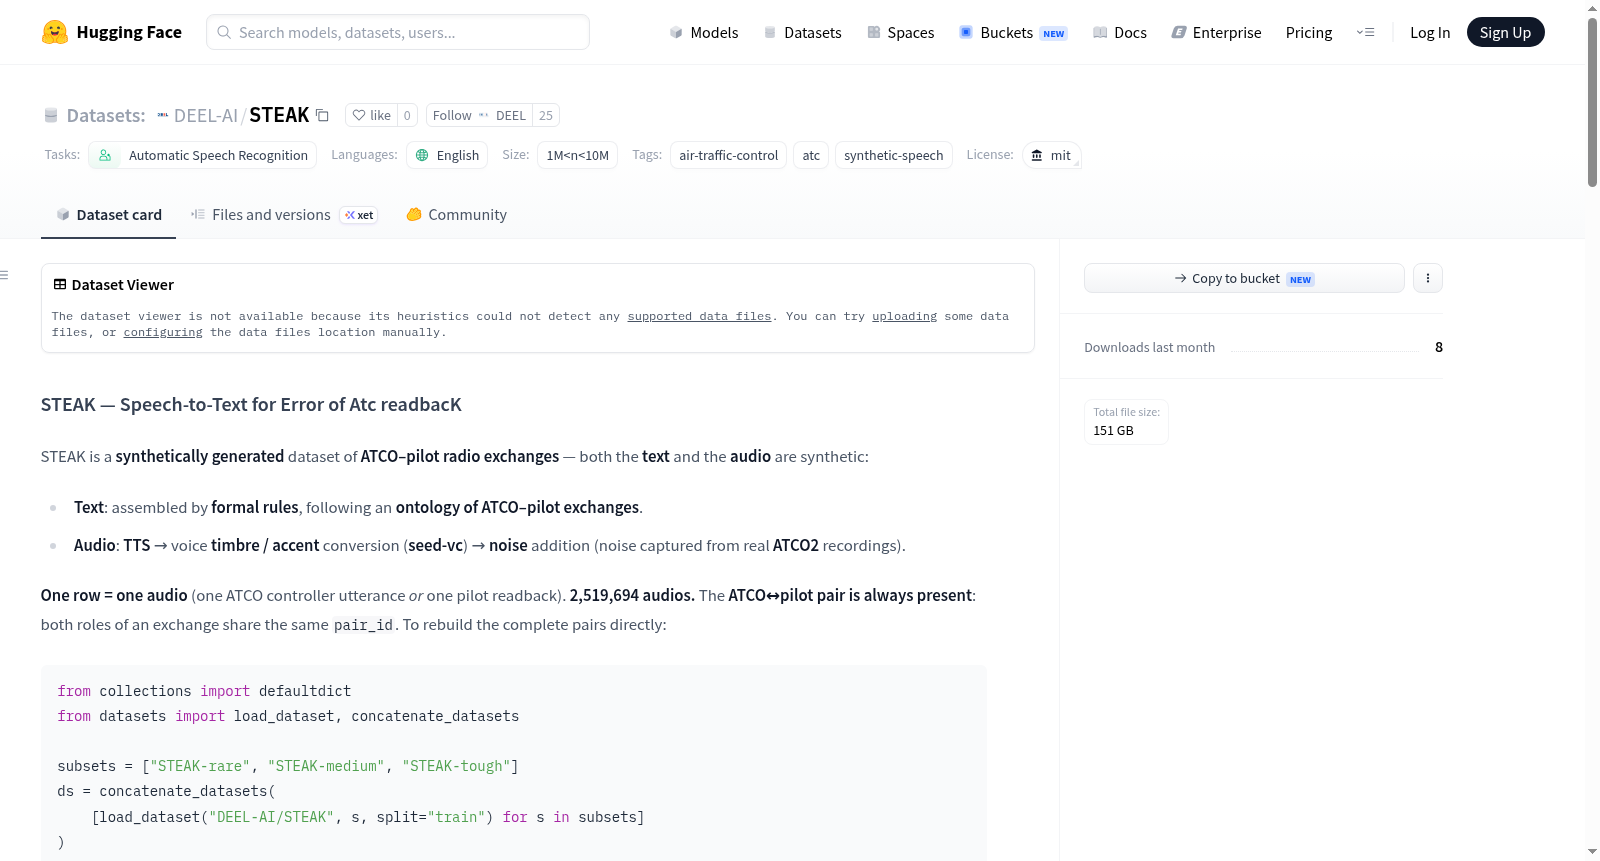Open the supported data files link
This screenshot has width=1600, height=861.
point(699,316)
